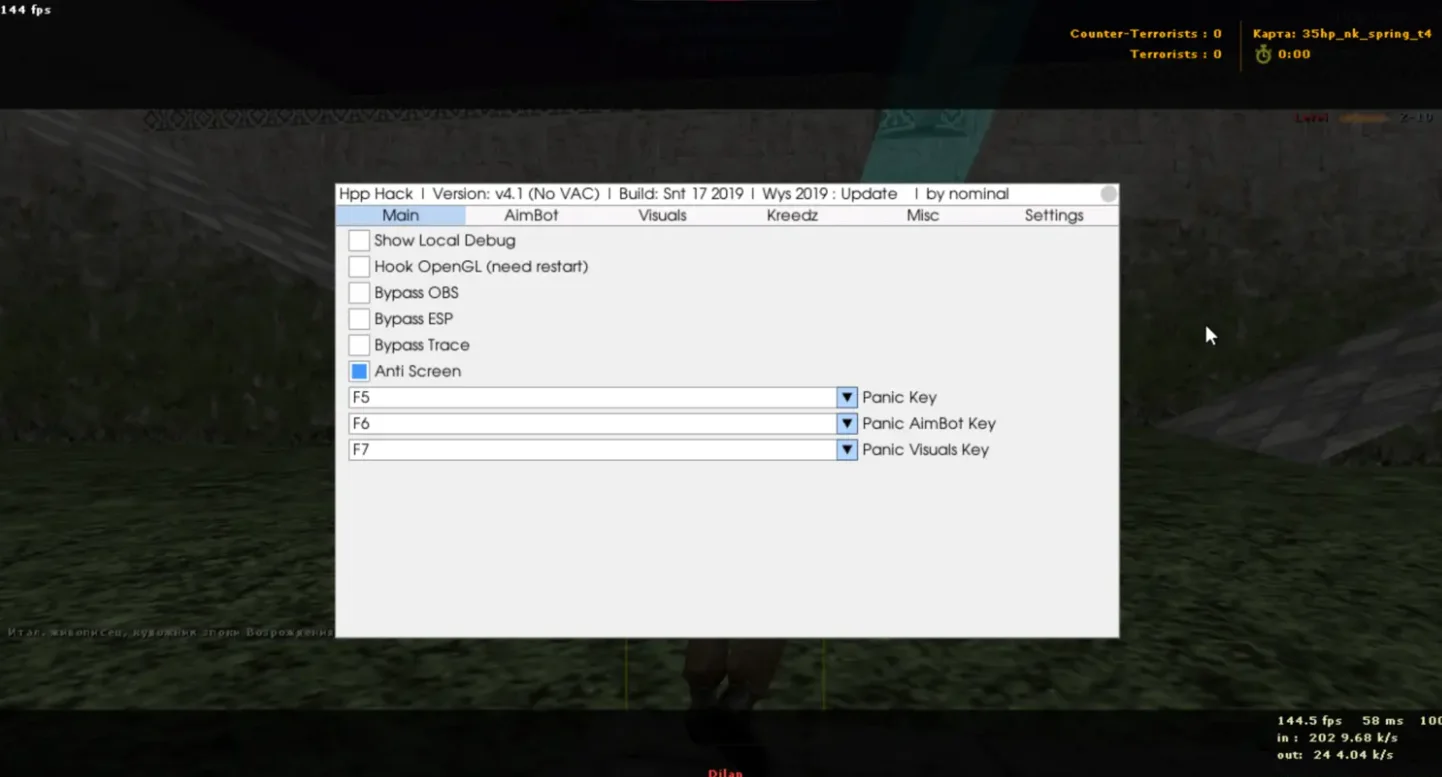Viewport: 1442px width, 777px height.
Task: Click the Hpp Hack window title bar
Action: pos(700,194)
